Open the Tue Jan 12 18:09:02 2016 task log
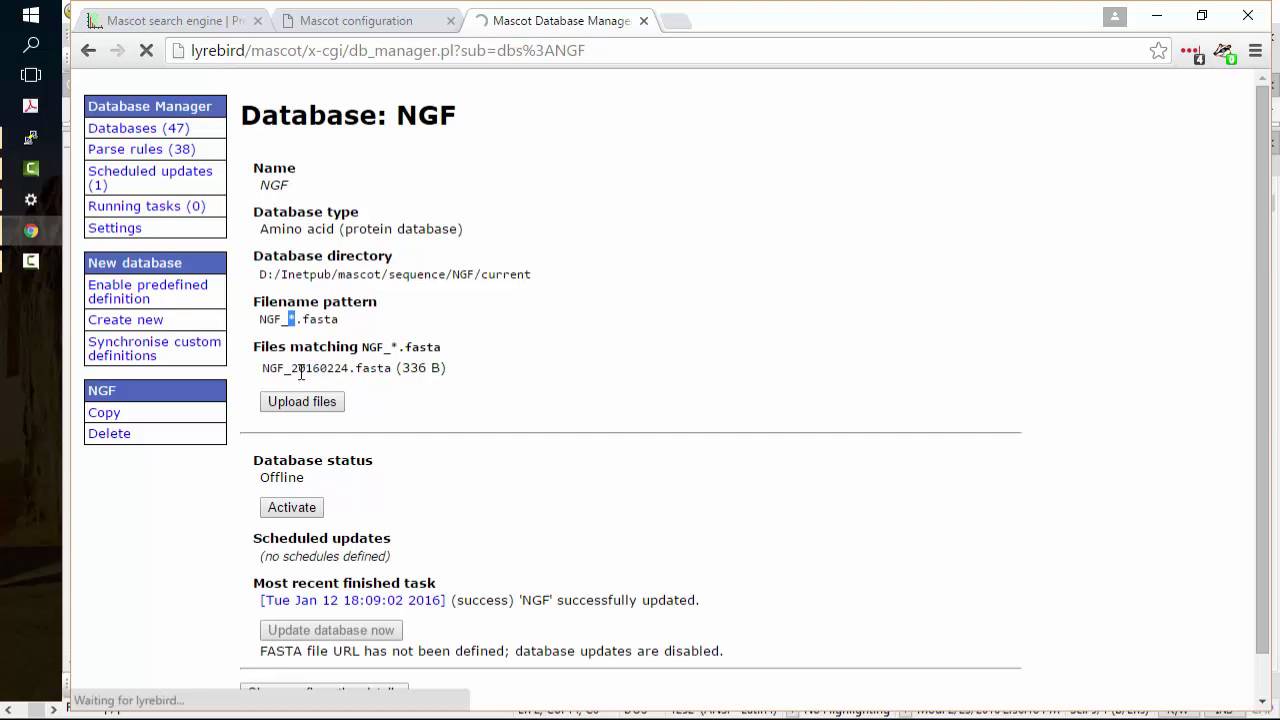The width and height of the screenshot is (1280, 720). coord(353,600)
